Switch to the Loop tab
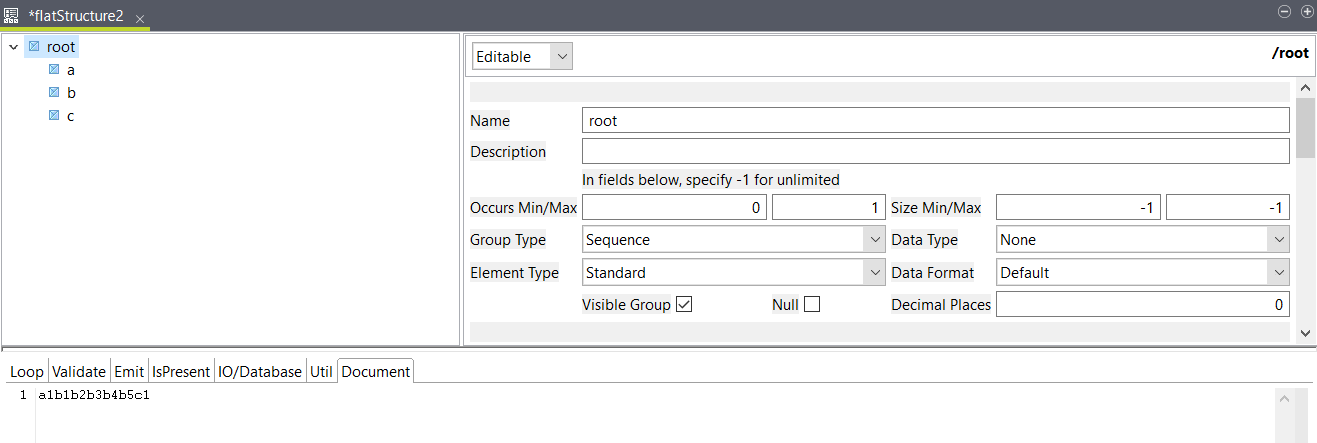1317x443 pixels. click(x=27, y=372)
